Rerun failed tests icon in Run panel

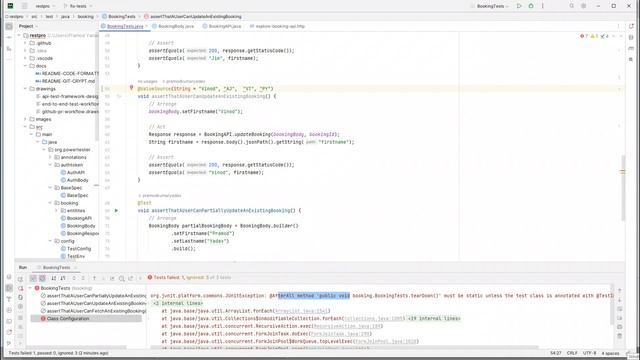pyautogui.click(x=20, y=288)
